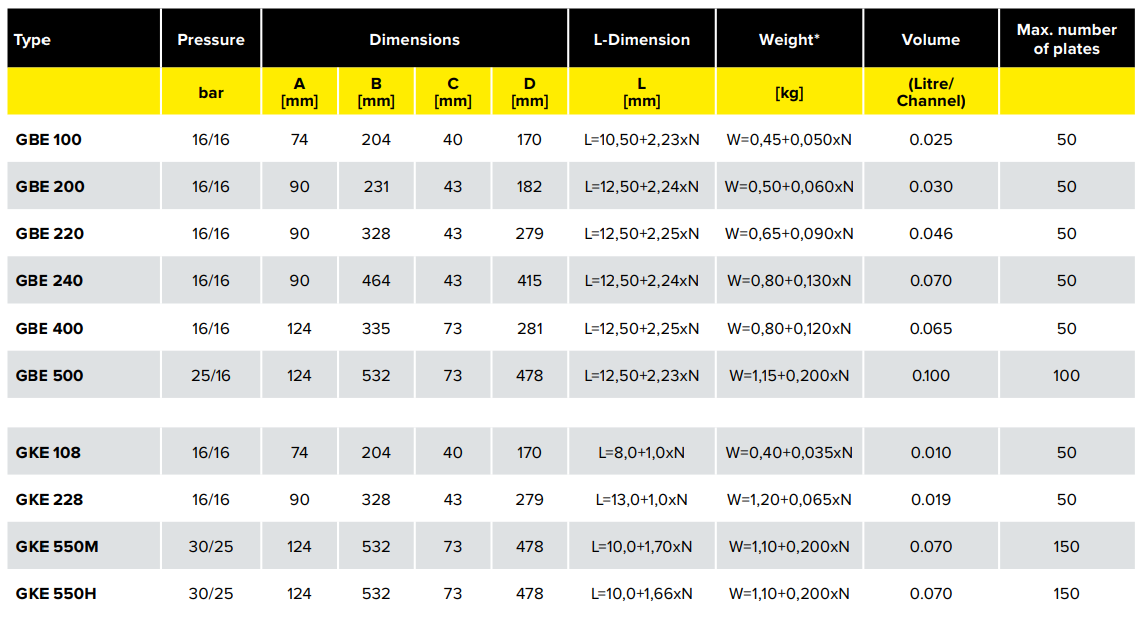Click the "W=0,45+0,050xN" weight formula
The width and height of the screenshot is (1139, 625).
[x=789, y=140]
